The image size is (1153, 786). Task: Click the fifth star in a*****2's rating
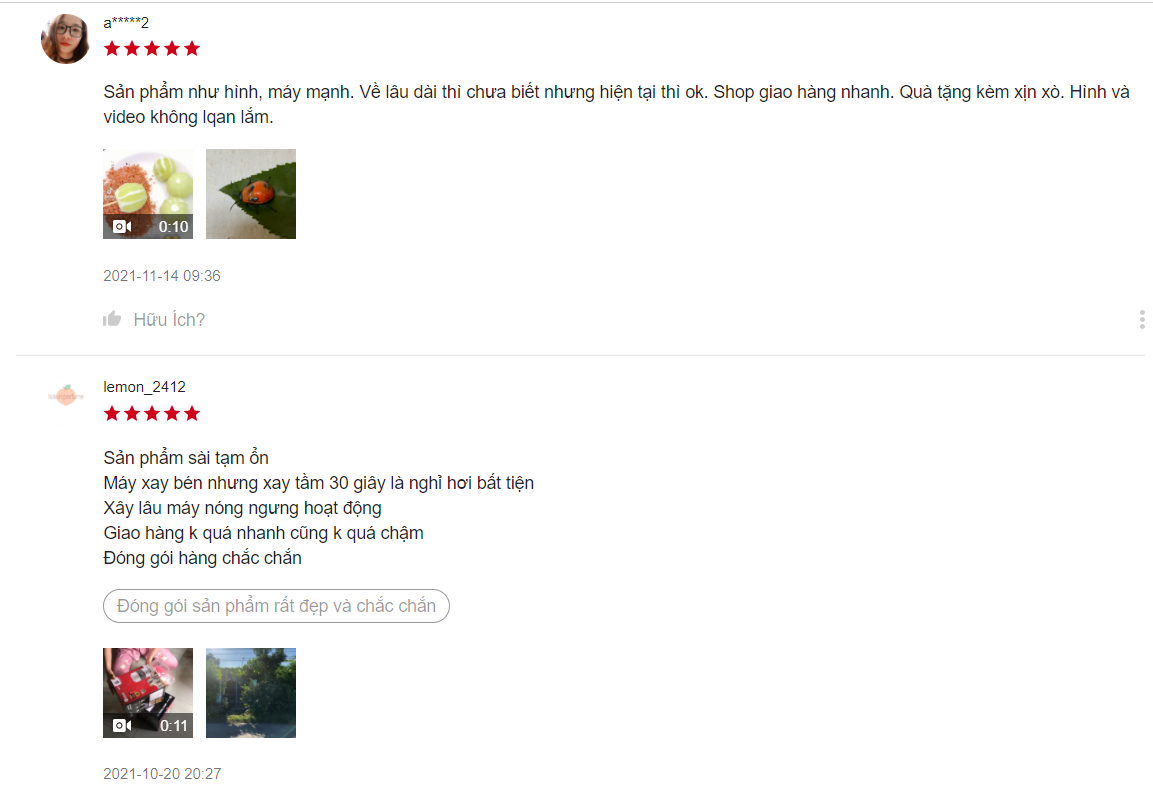click(x=192, y=49)
